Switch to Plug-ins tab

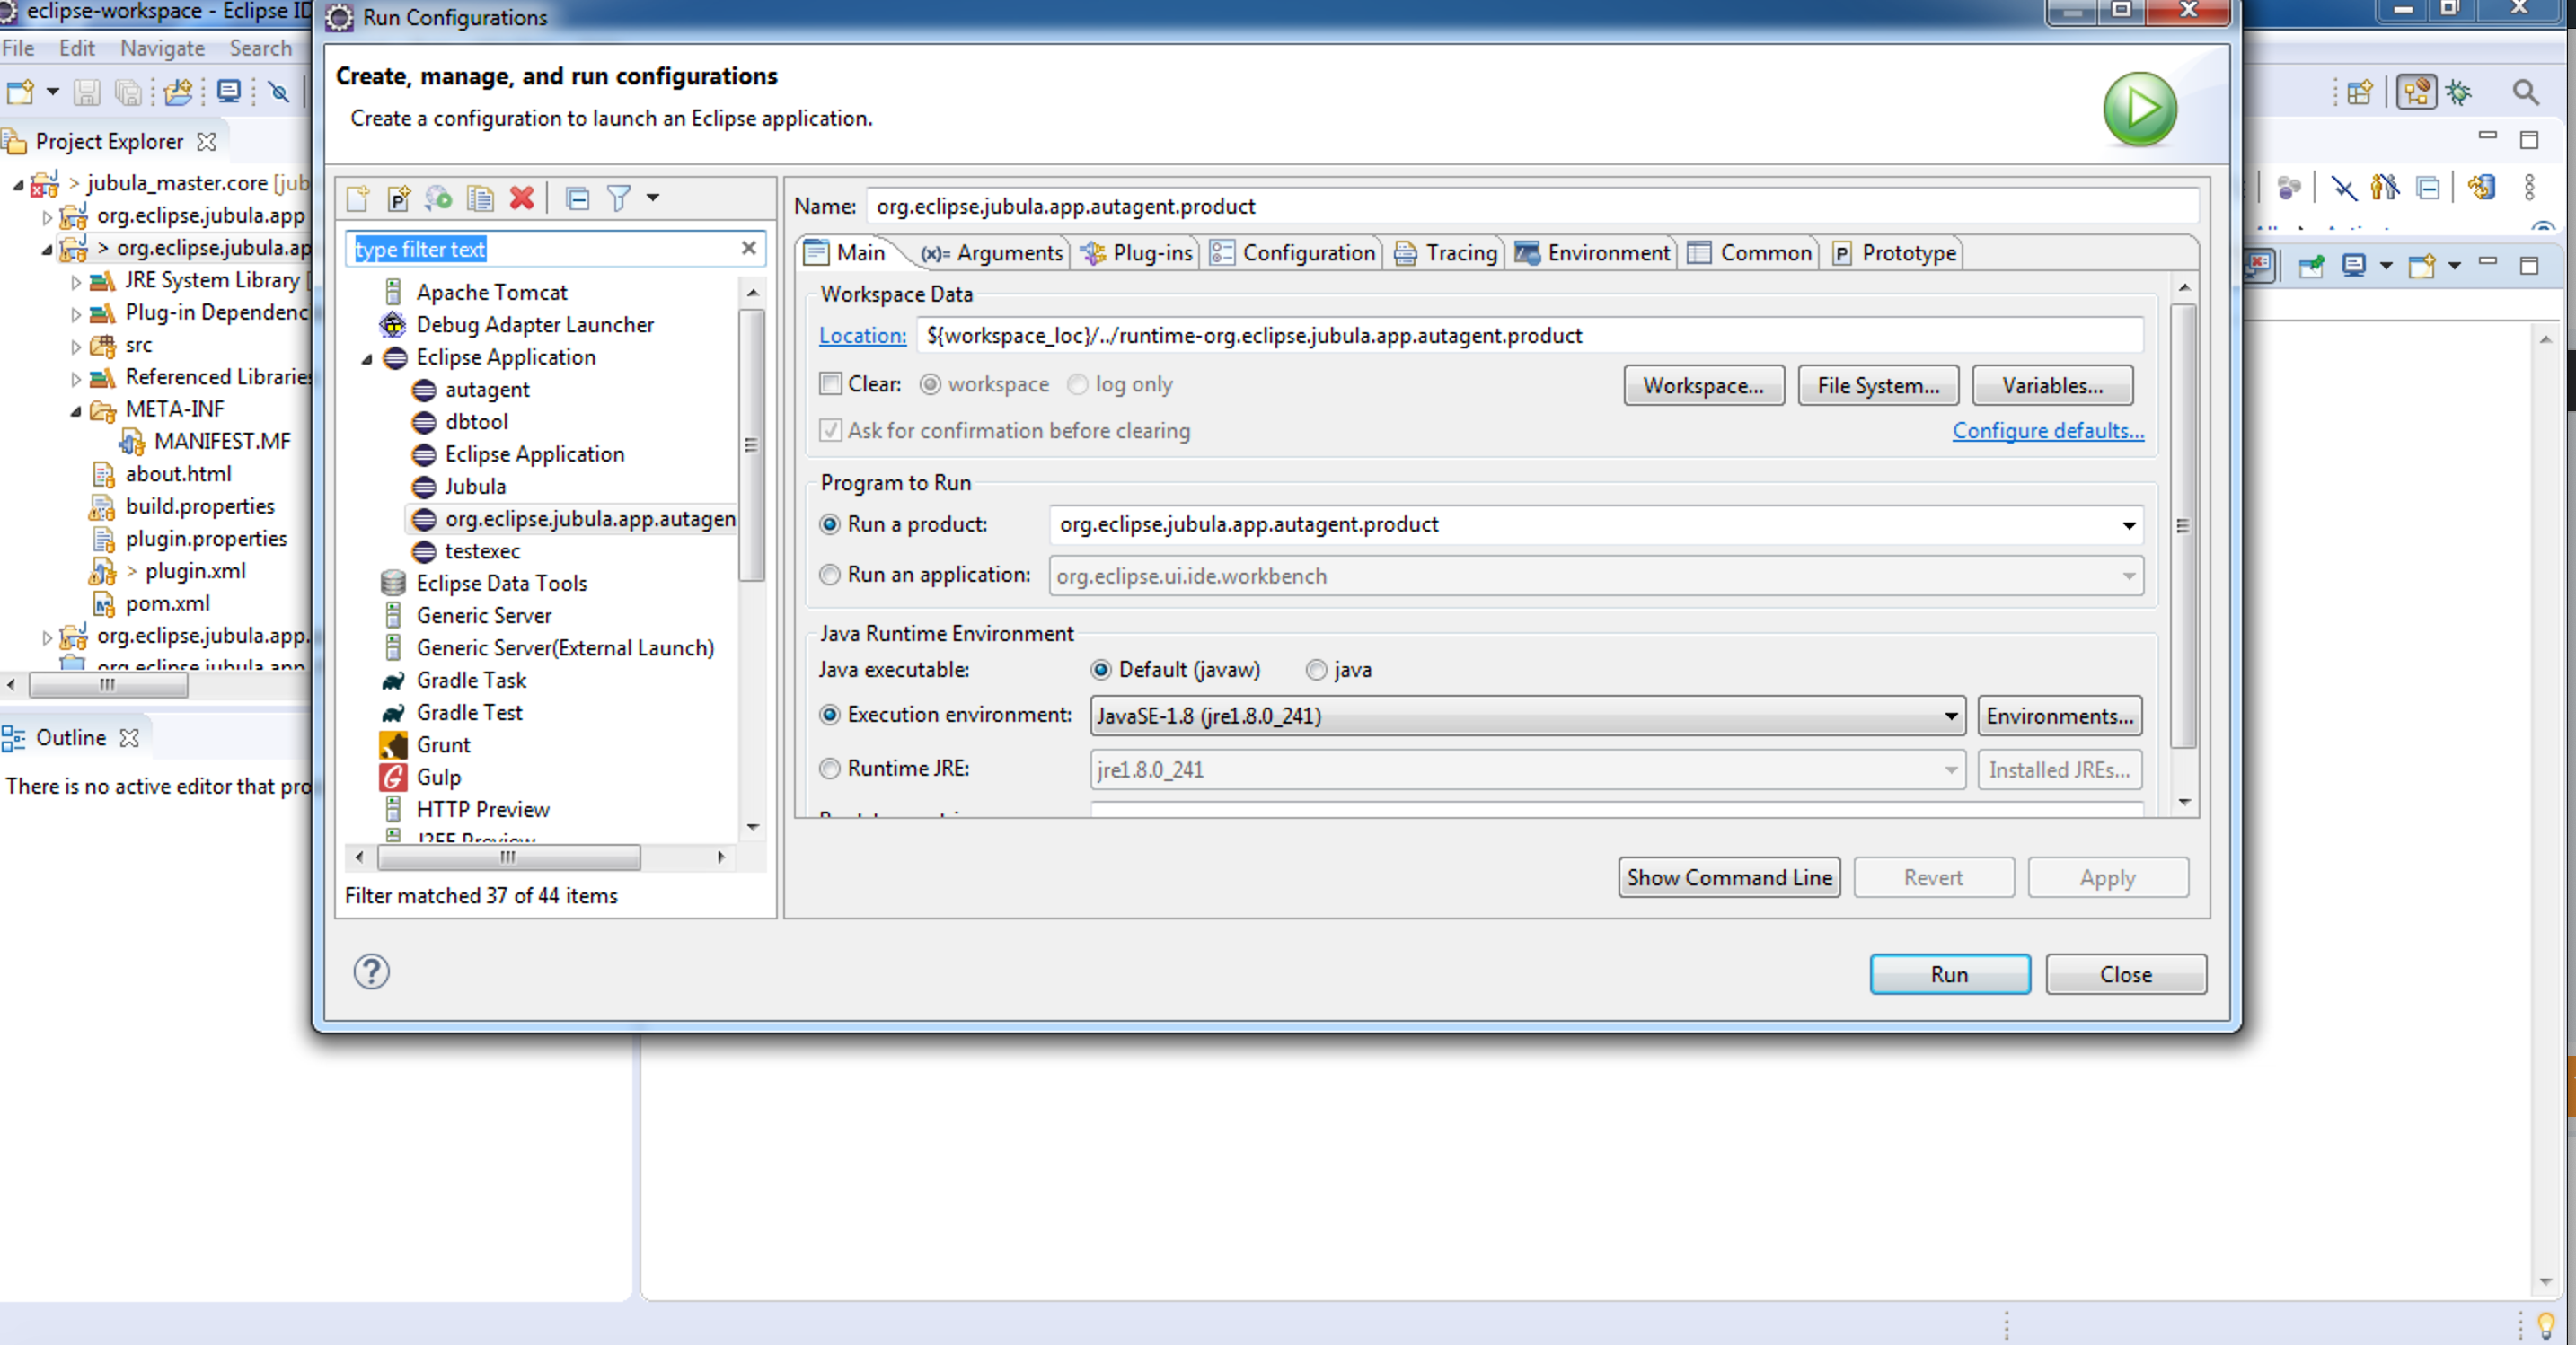(1137, 253)
